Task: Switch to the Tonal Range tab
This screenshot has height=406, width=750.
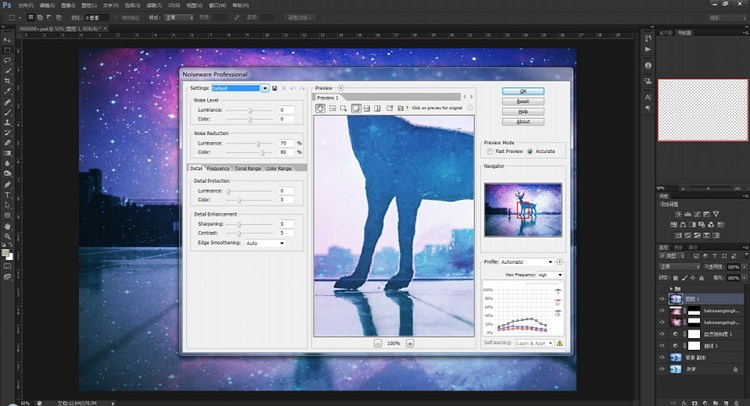Action: click(x=248, y=168)
